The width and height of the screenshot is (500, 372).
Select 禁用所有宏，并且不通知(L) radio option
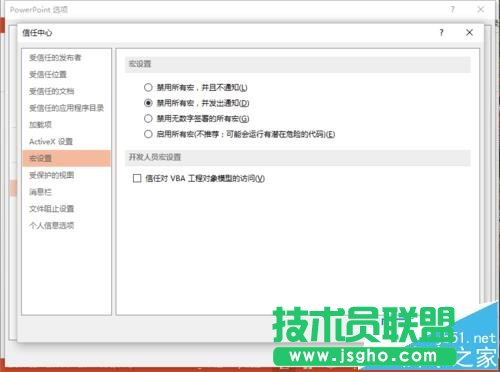click(148, 88)
